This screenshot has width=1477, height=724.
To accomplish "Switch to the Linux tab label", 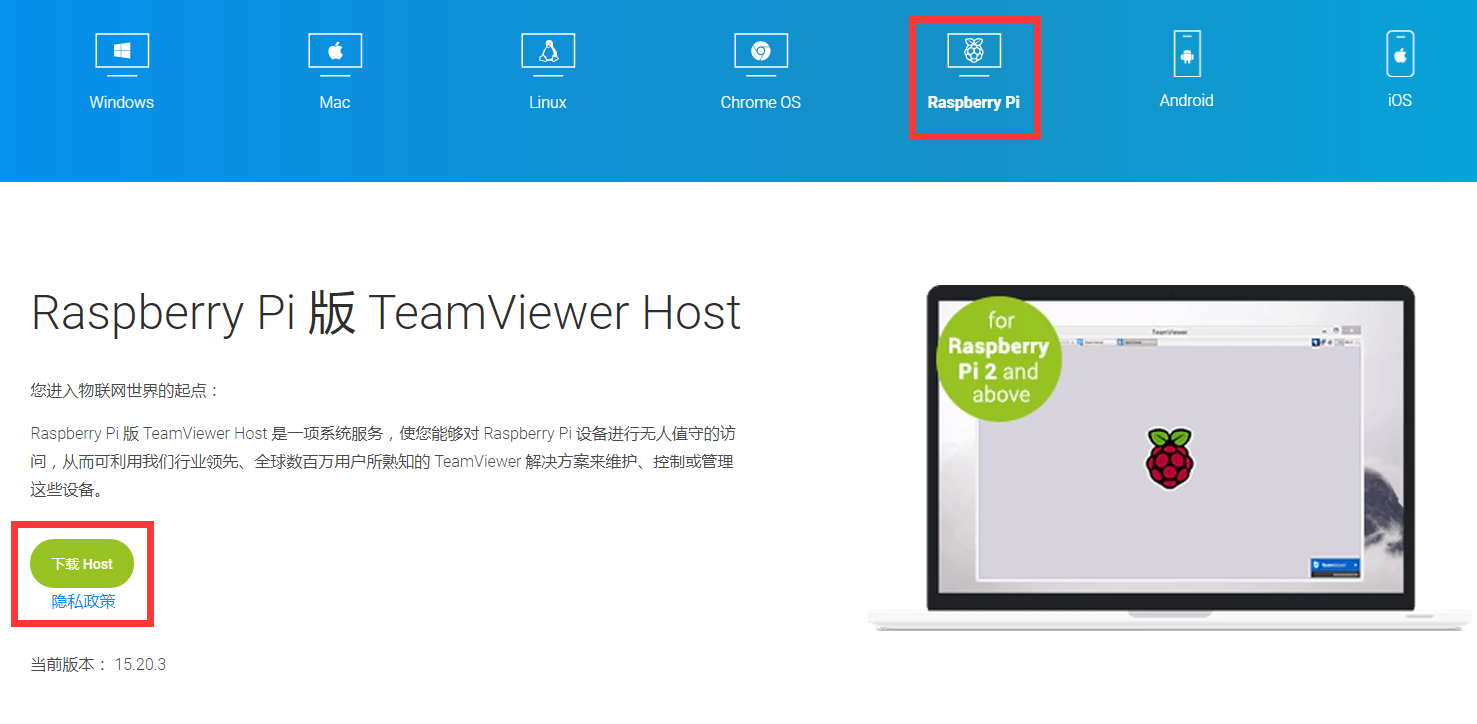I will [548, 102].
